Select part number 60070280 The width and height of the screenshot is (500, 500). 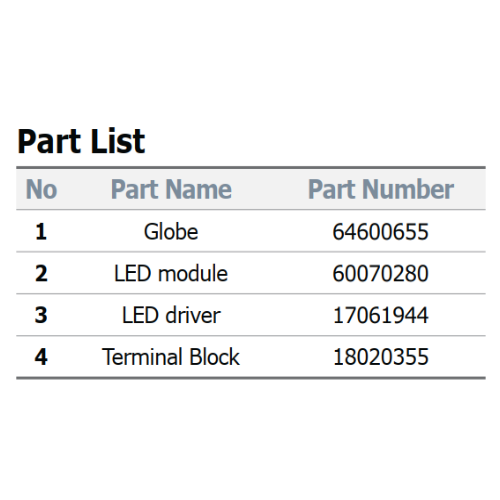point(381,274)
